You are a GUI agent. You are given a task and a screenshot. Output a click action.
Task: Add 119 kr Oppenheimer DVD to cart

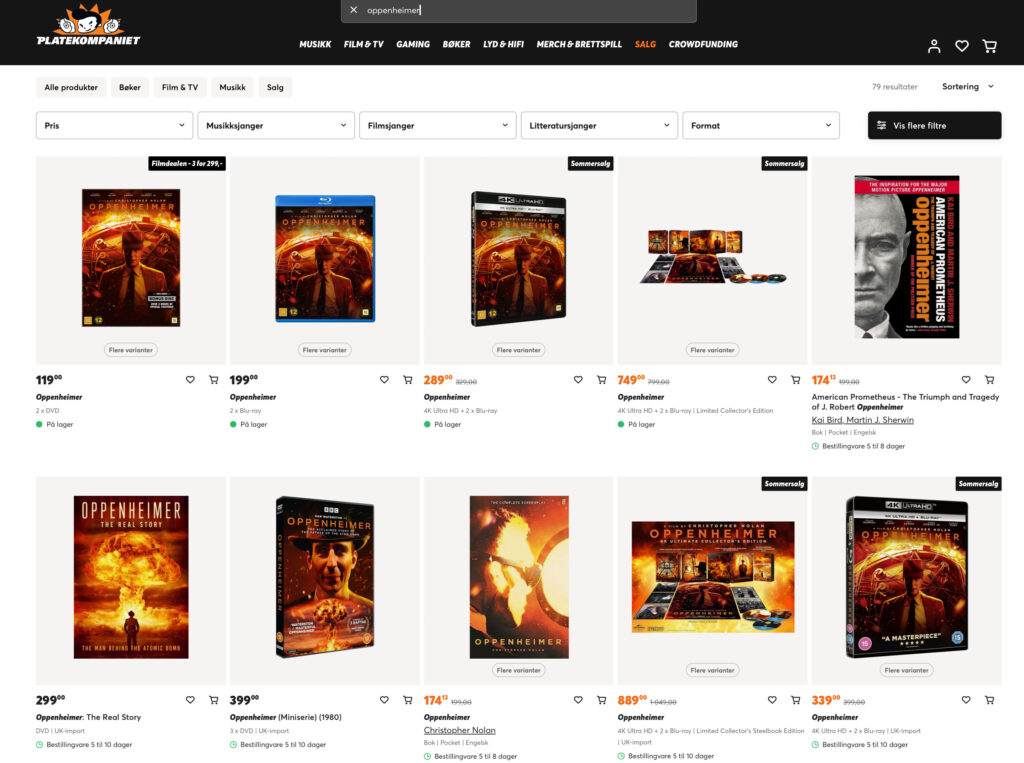(214, 380)
